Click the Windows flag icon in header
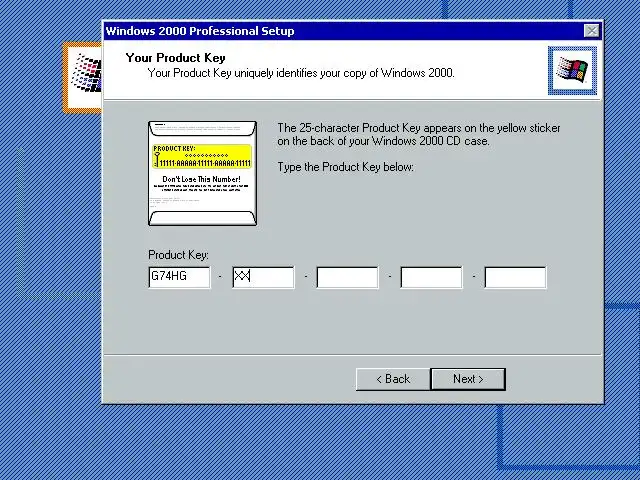Screen dimensions: 640x480 572,70
